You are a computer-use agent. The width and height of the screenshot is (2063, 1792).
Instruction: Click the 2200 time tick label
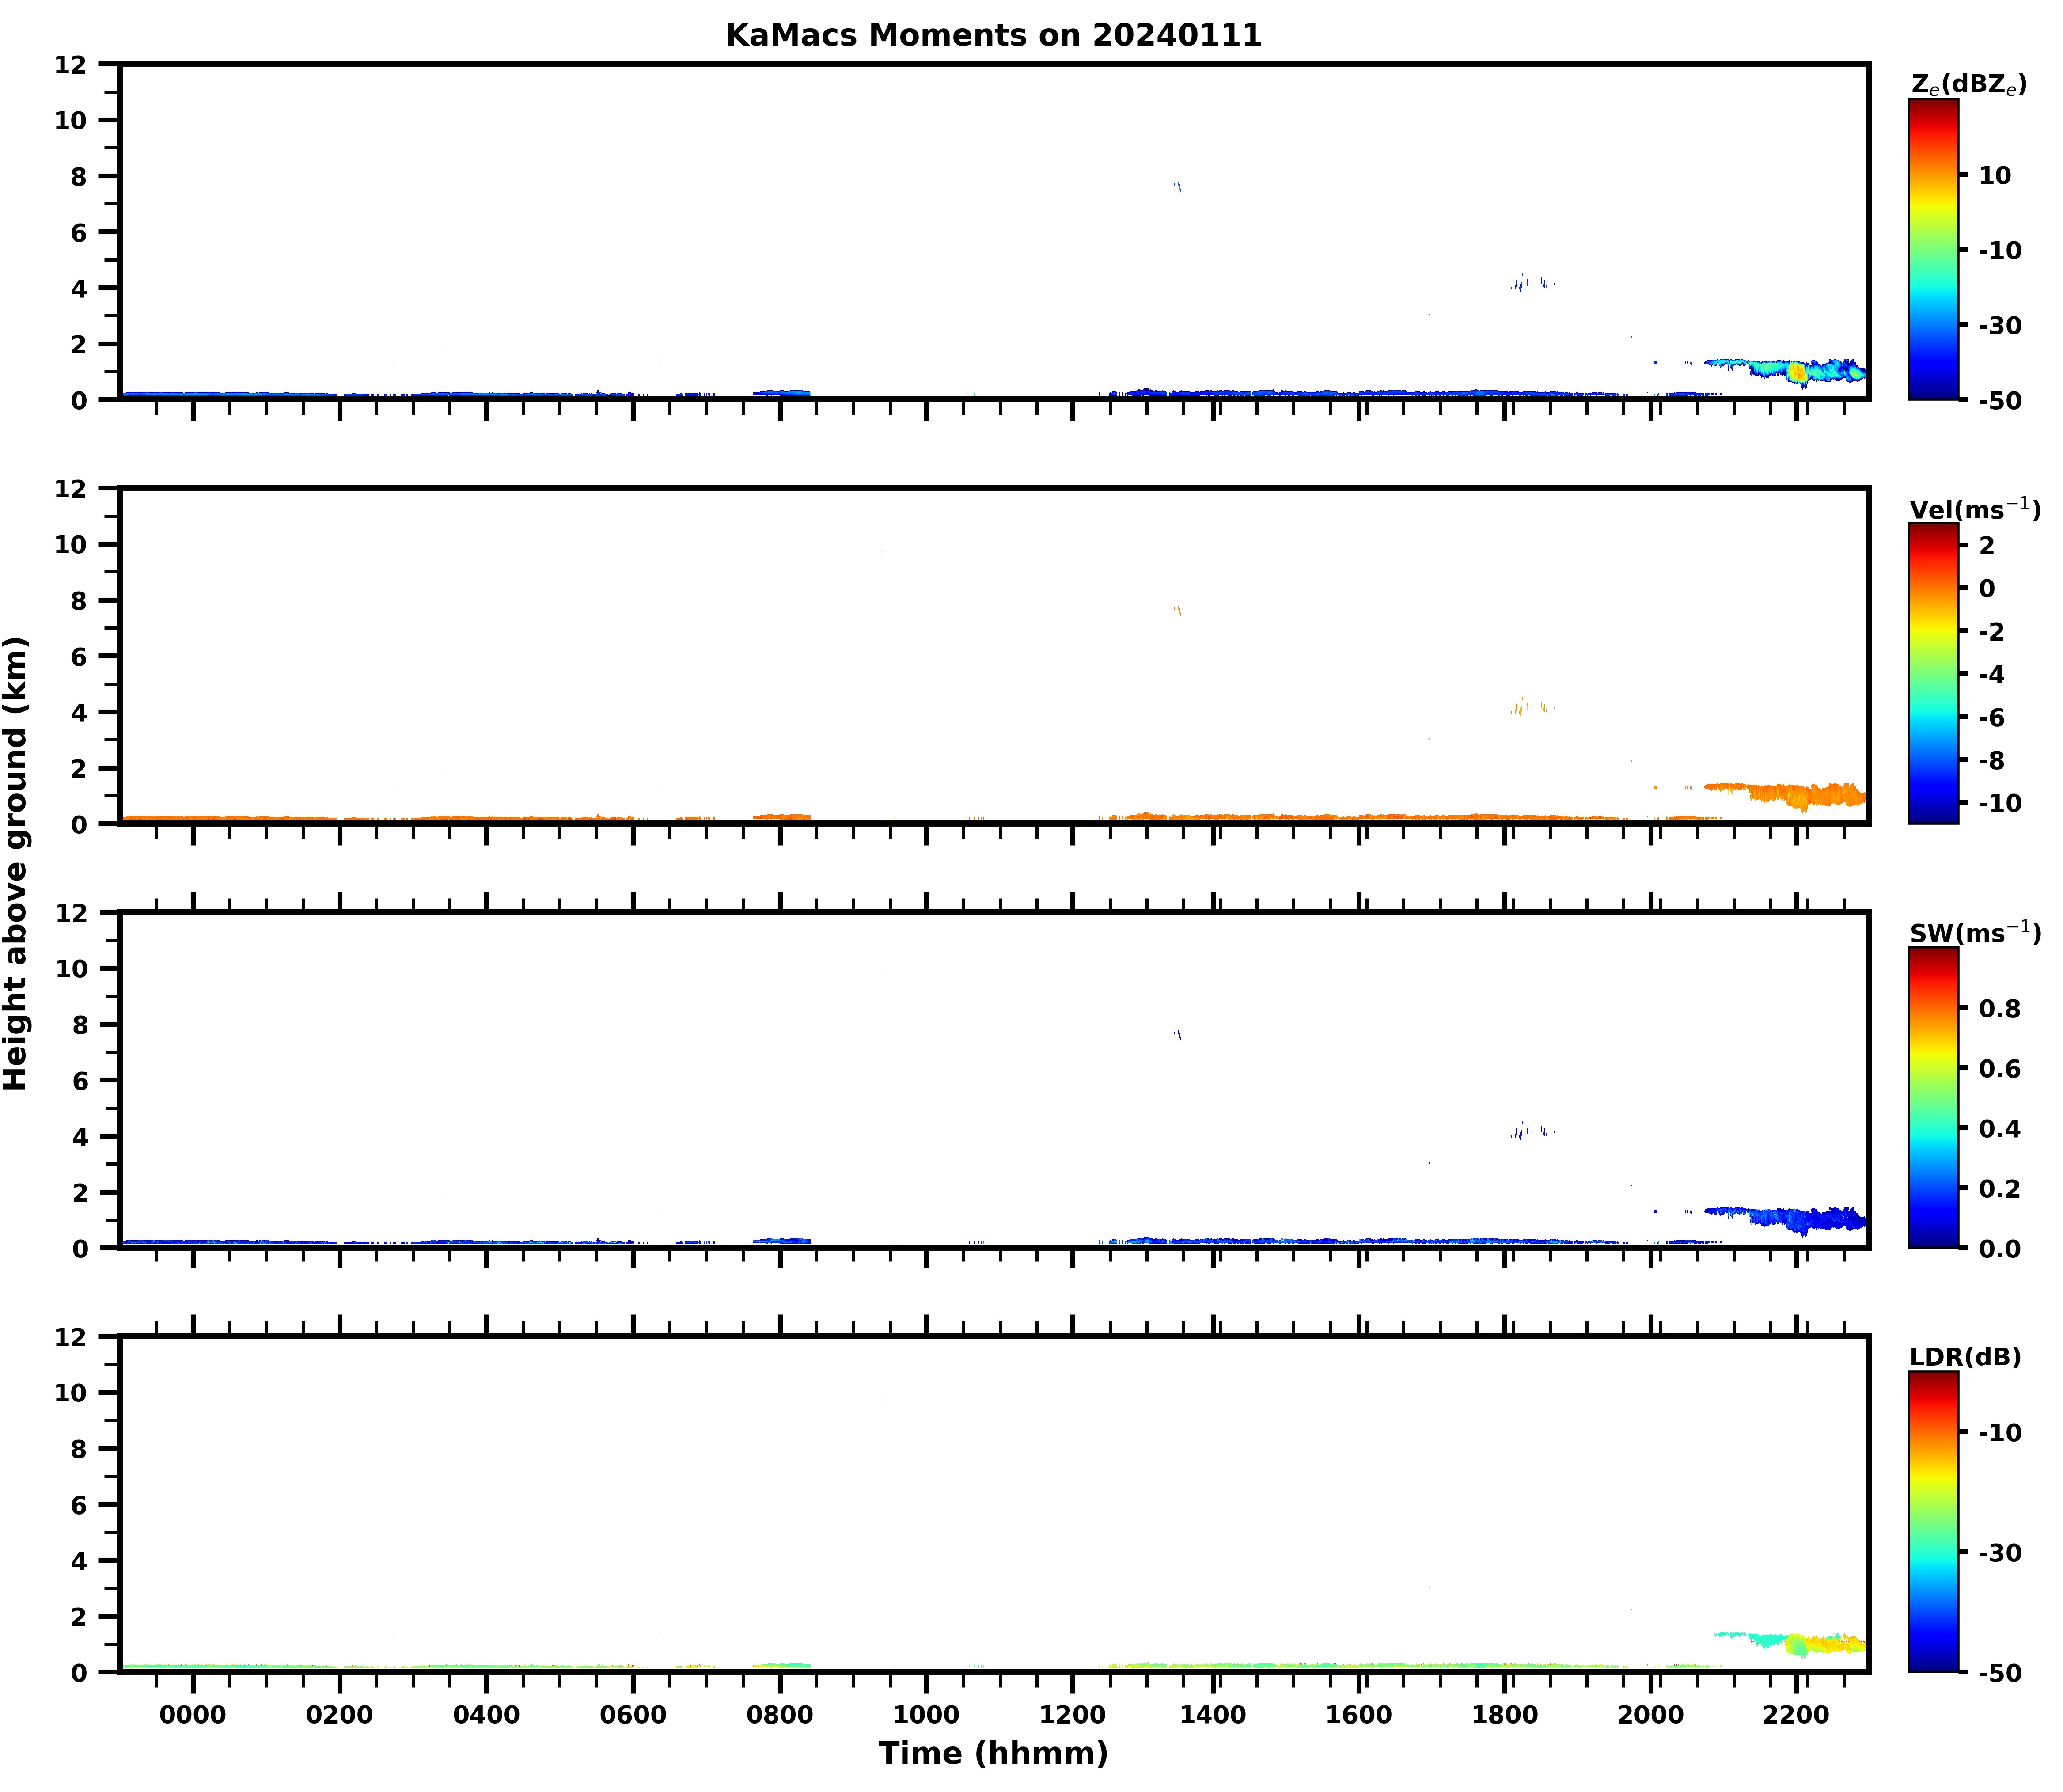[x=1796, y=1715]
